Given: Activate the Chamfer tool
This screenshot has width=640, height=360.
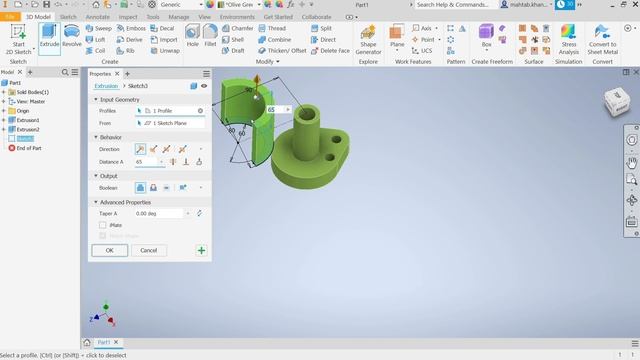Looking at the screenshot, I should (x=238, y=28).
